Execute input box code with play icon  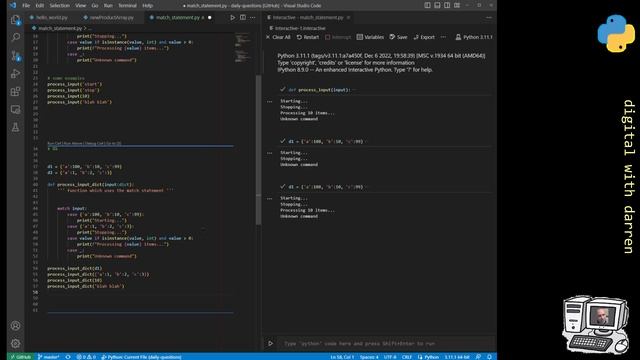[270, 344]
